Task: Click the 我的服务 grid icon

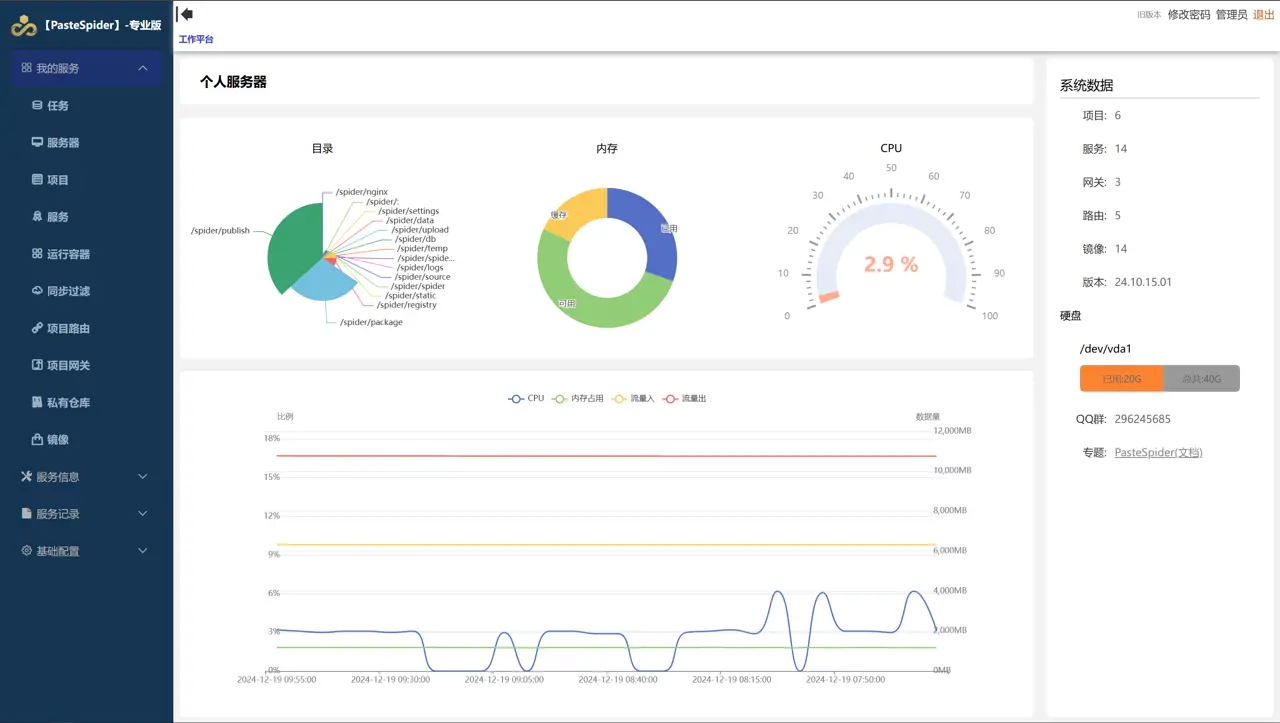Action: pyautogui.click(x=26, y=68)
